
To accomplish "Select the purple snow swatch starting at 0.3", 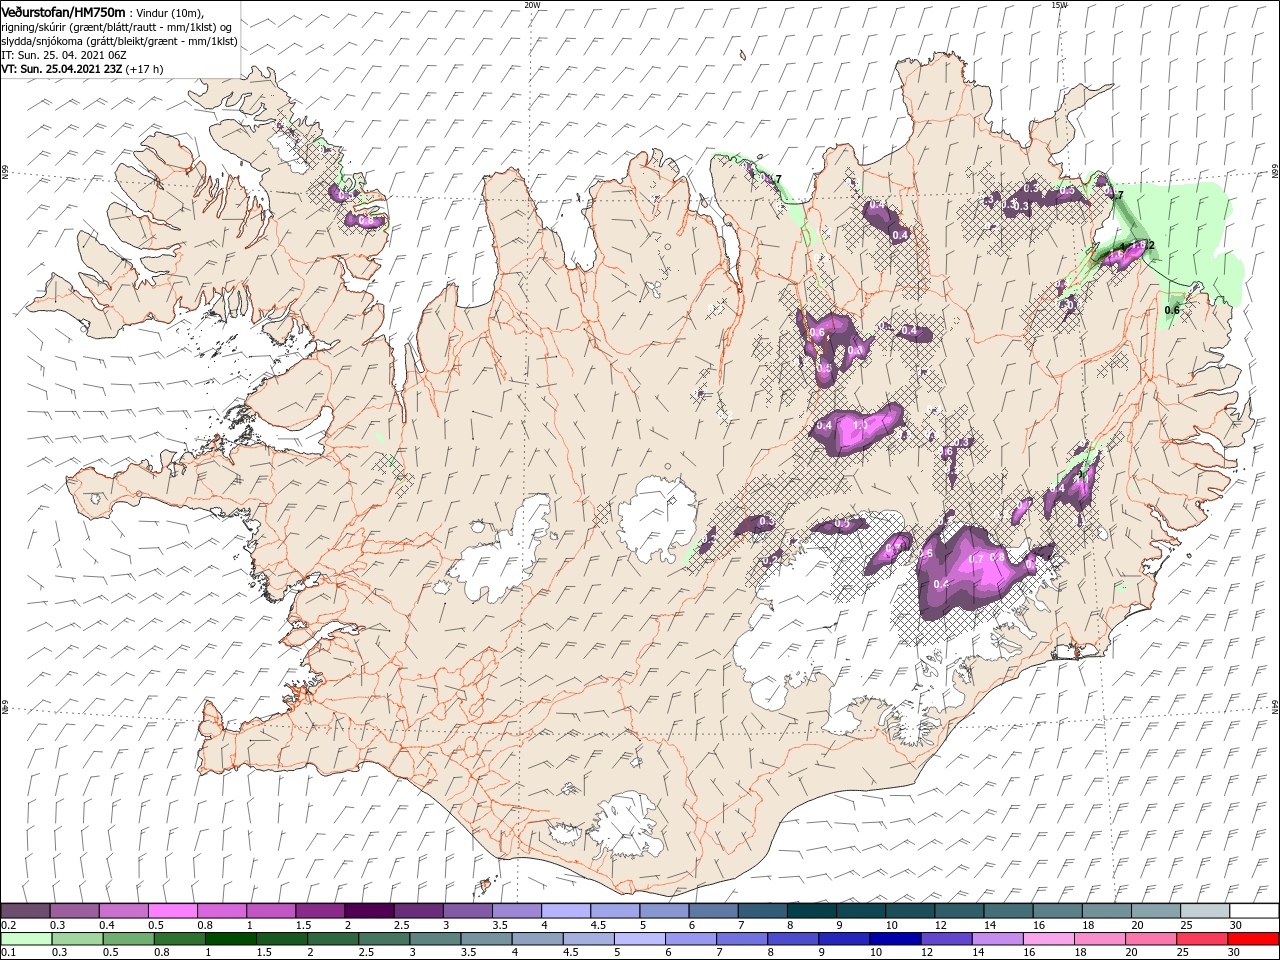I will [75, 910].
